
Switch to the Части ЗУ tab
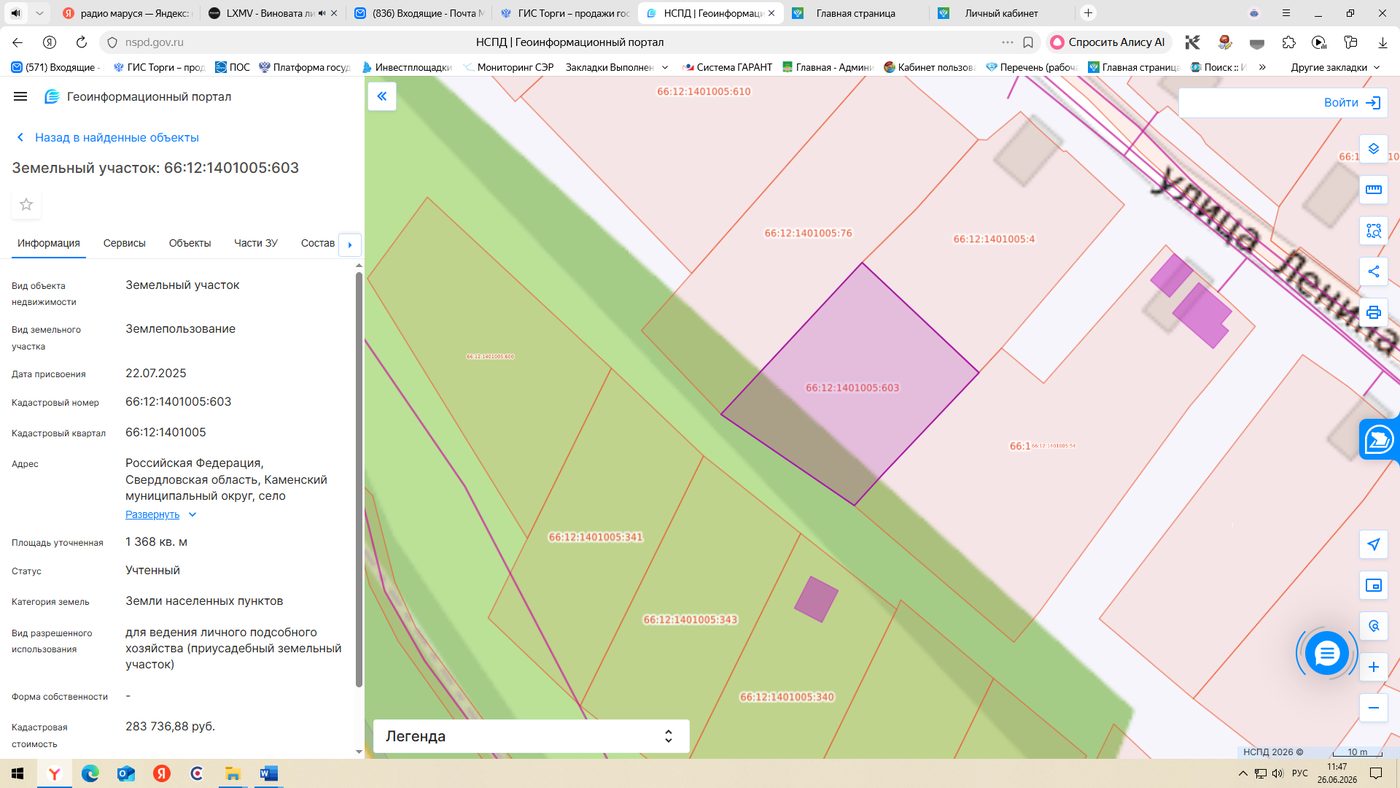(x=256, y=243)
